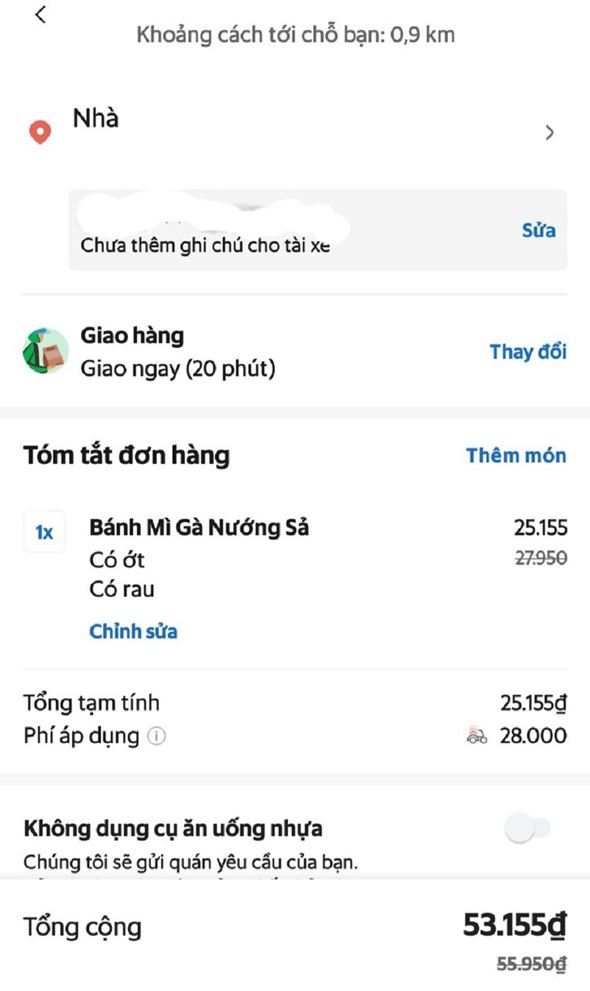Change delivery option via Thay đổi
The image size is (590, 991).
528,351
